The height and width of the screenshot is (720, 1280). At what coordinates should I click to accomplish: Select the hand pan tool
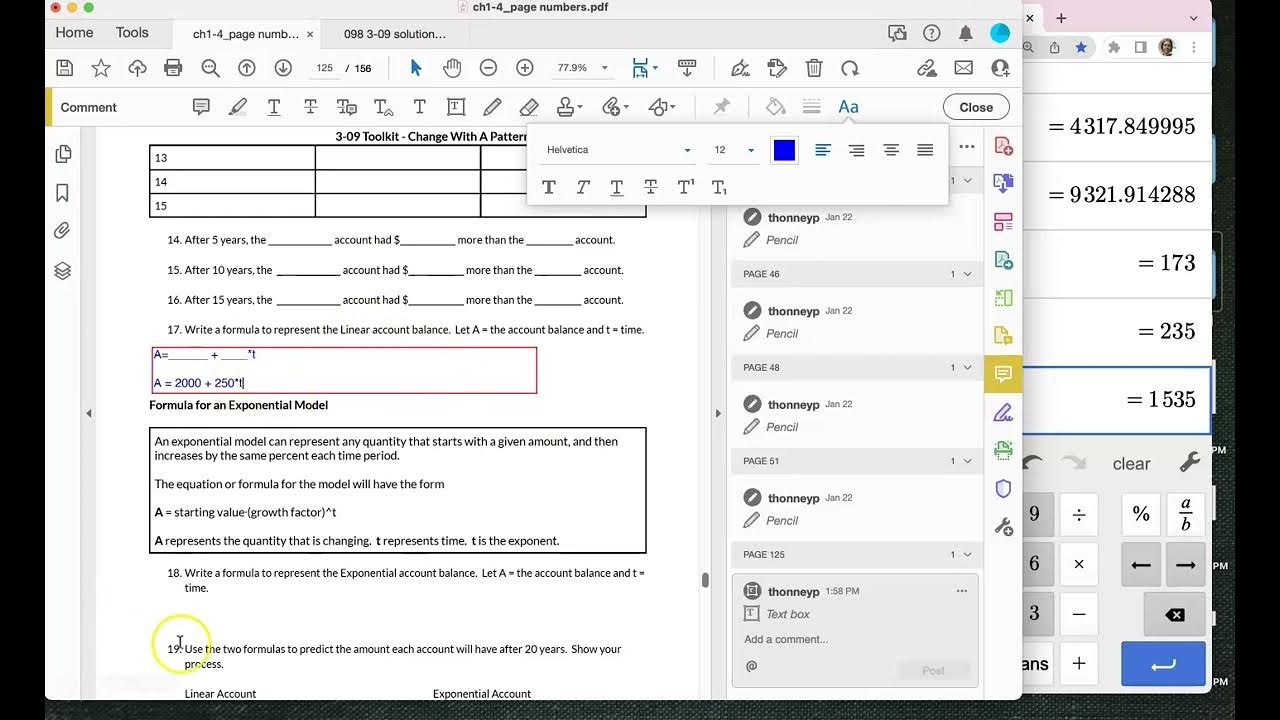[x=452, y=68]
